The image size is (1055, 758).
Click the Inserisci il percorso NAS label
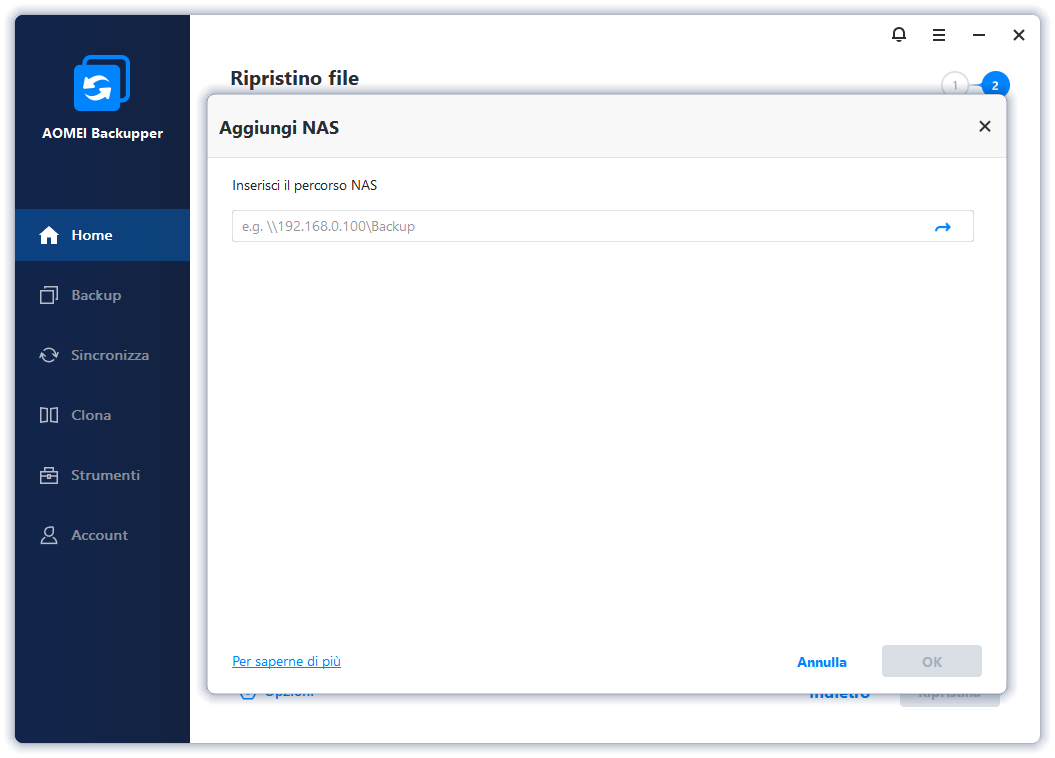[304, 185]
